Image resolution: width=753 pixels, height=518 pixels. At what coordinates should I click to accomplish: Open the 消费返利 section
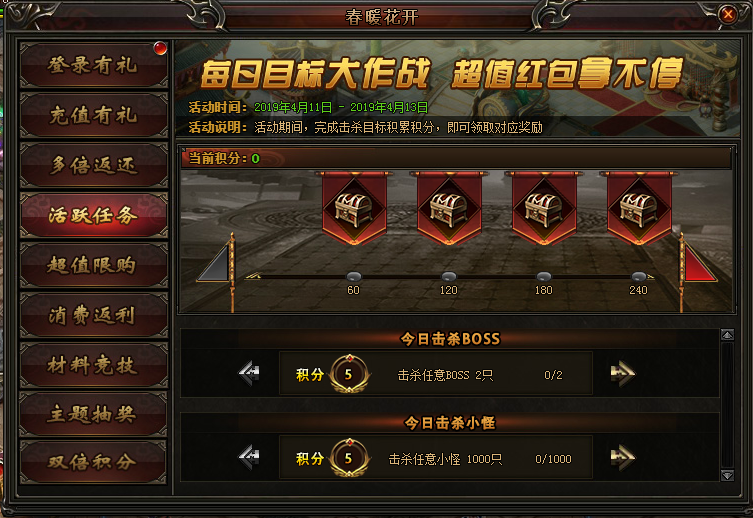click(x=94, y=315)
